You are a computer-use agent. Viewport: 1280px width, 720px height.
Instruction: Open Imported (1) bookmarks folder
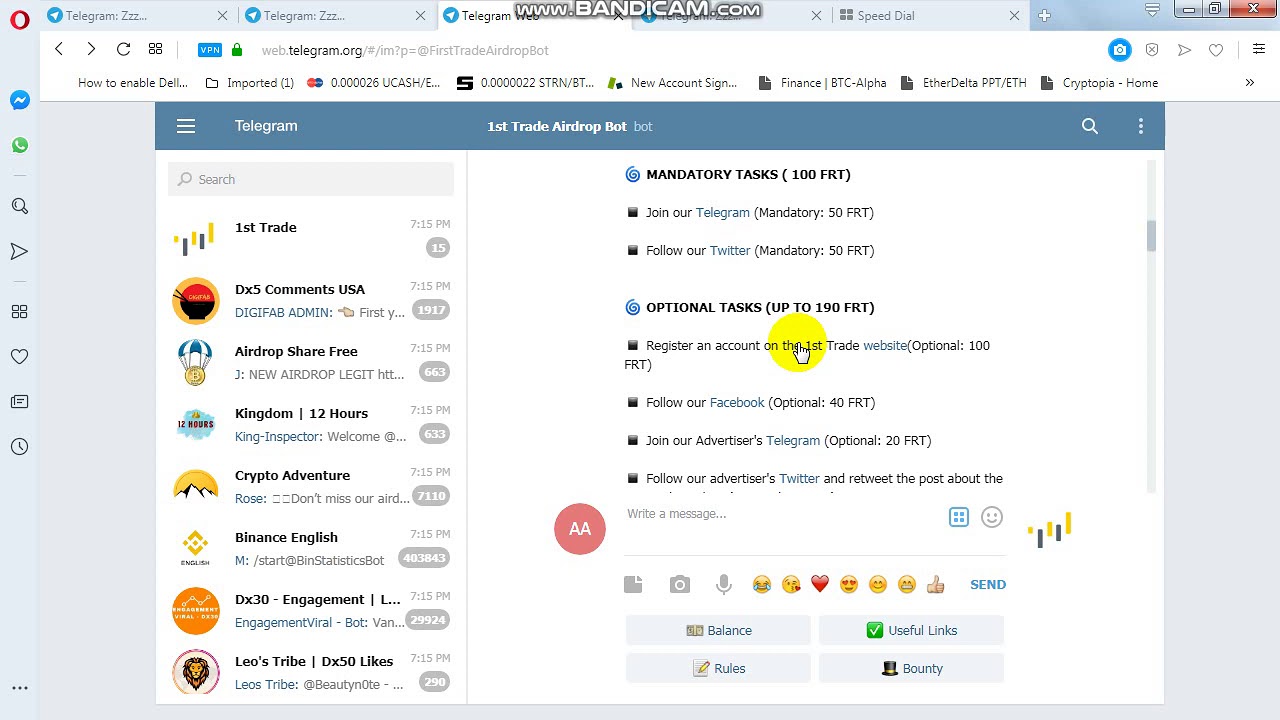[250, 83]
